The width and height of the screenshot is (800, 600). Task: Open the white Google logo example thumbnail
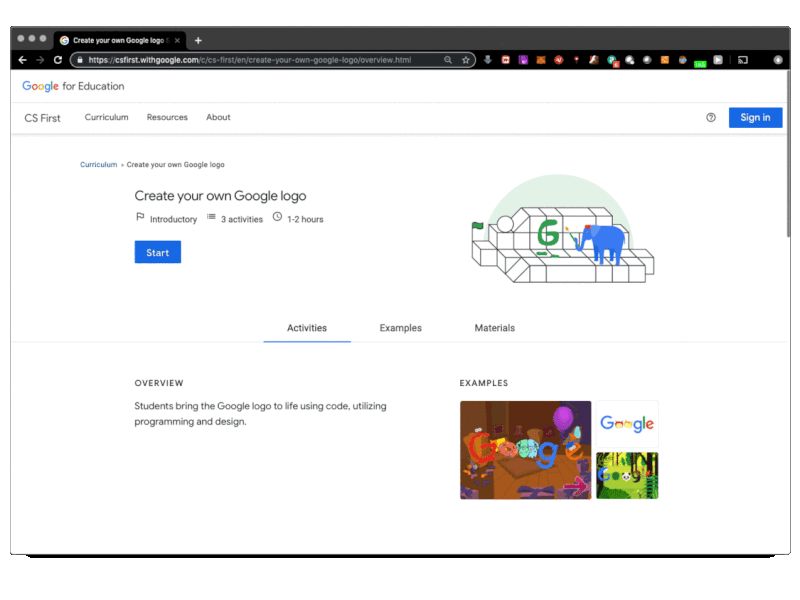coord(627,424)
